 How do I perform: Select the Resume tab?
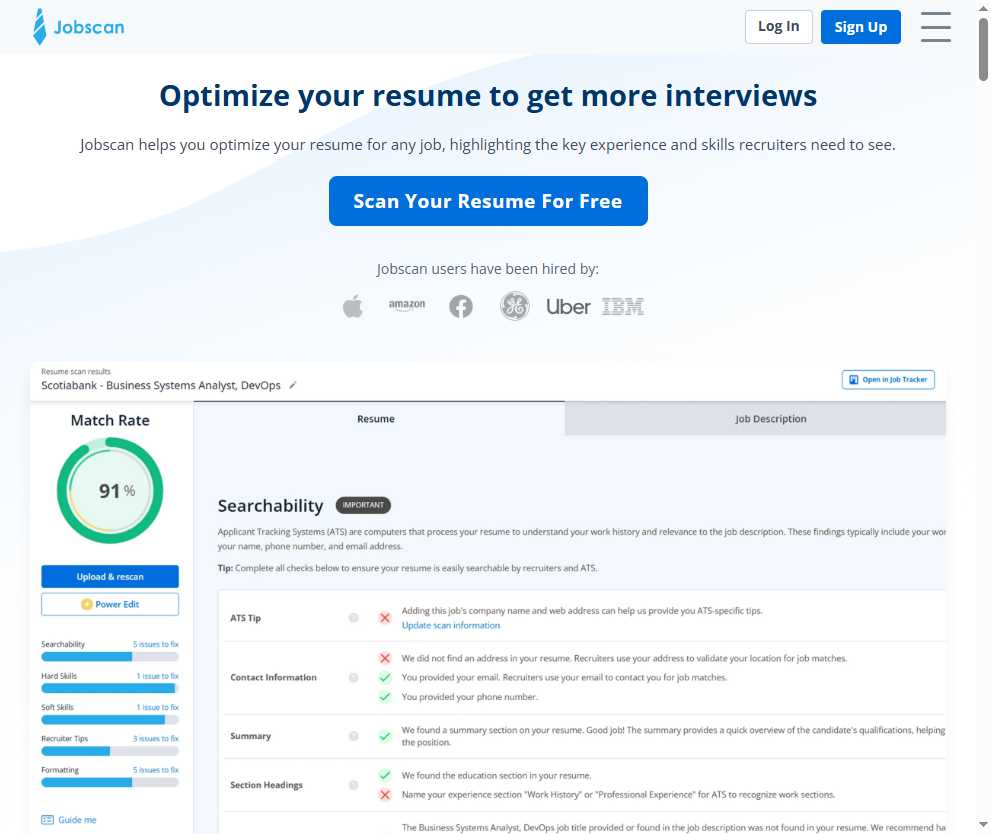pos(375,418)
